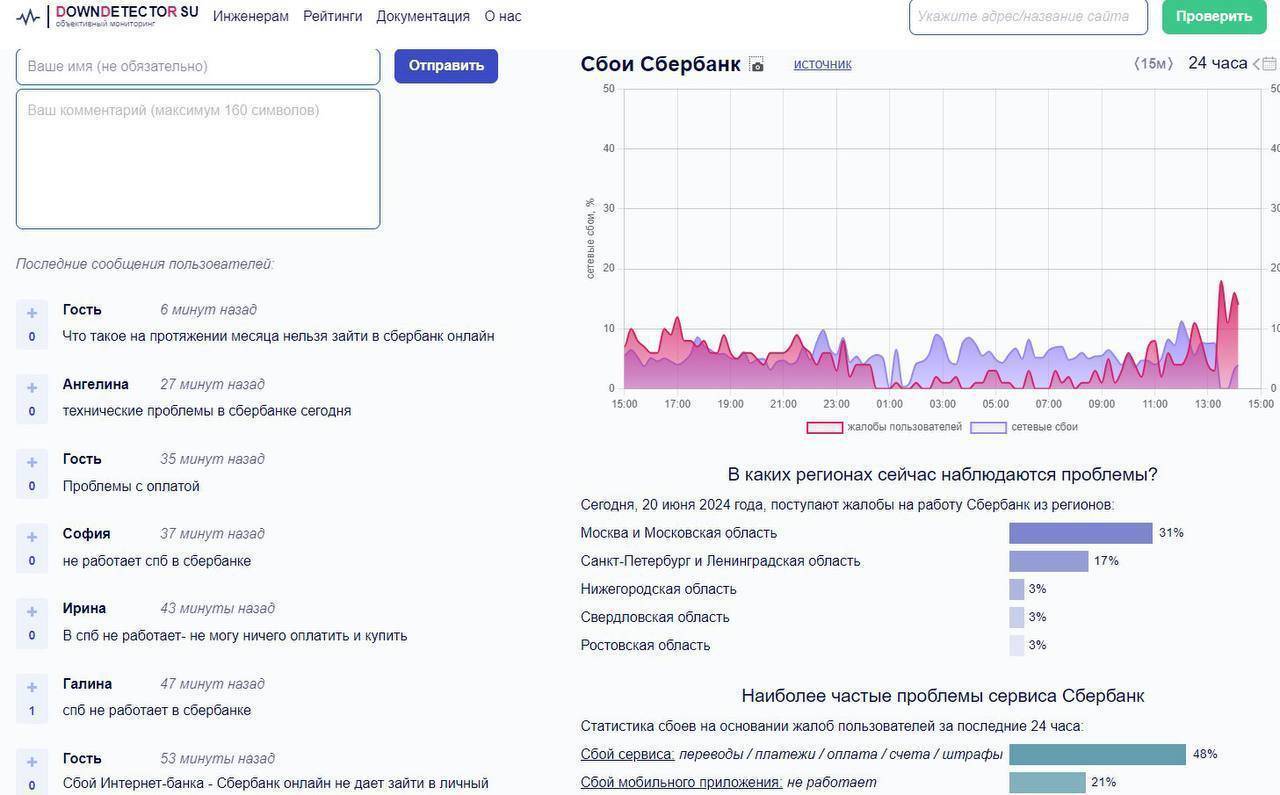This screenshot has width=1280, height=795.
Task: Click the camera screenshot icon beside Сбои Сбербанк
Action: pos(757,65)
